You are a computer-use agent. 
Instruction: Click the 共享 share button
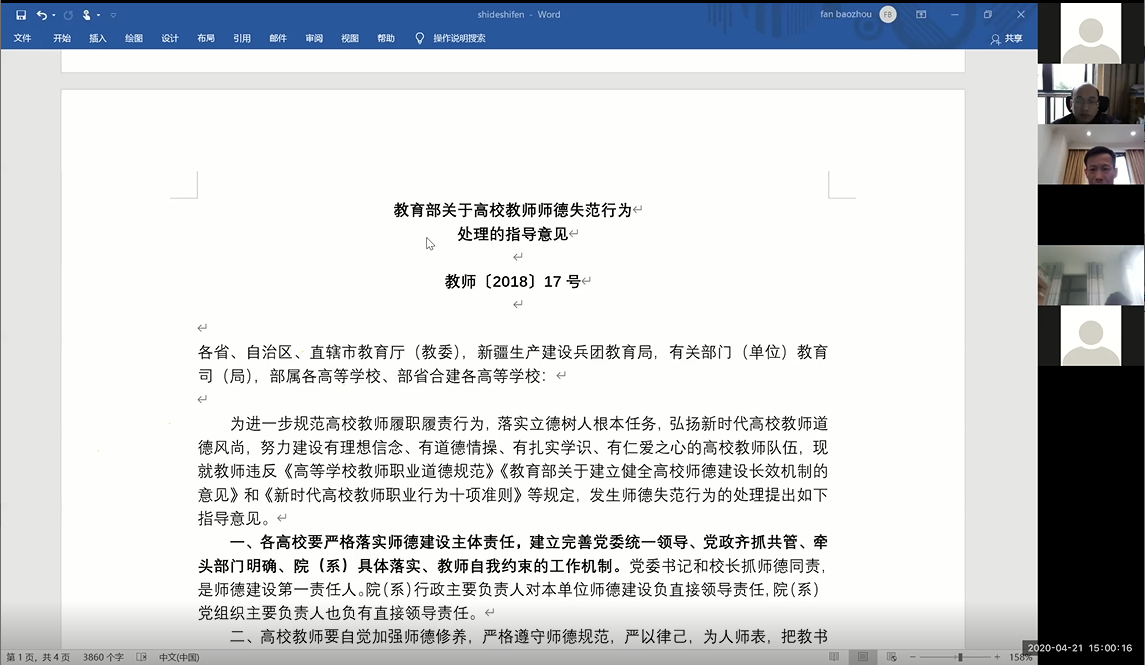point(1006,39)
